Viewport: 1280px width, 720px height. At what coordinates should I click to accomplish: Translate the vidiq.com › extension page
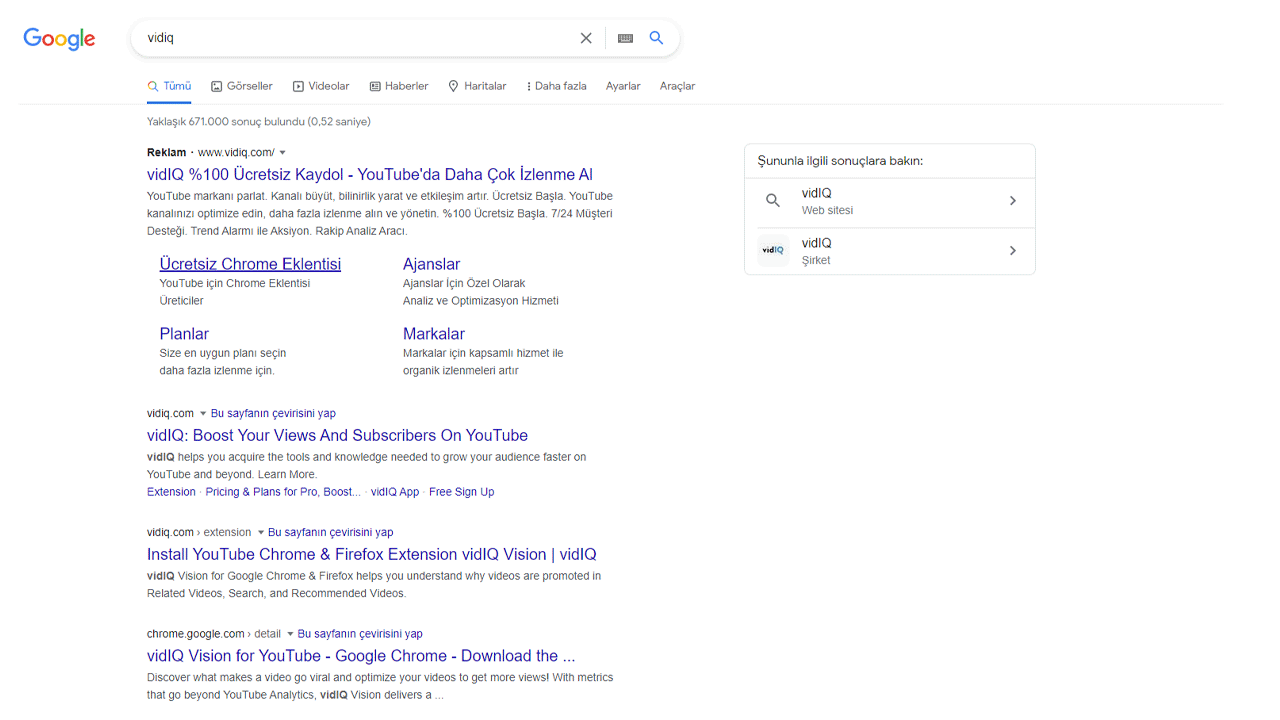330,533
